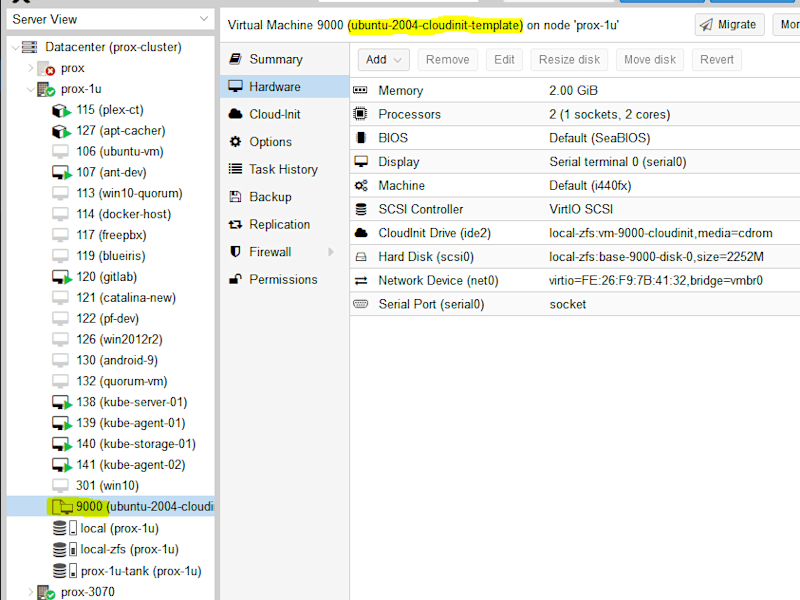800x600 pixels.
Task: Click the Memory row icon
Action: coord(360,90)
